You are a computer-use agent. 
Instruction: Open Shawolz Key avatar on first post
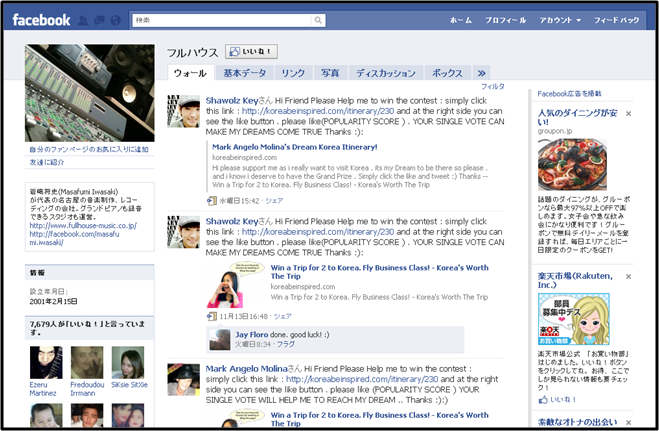[184, 111]
